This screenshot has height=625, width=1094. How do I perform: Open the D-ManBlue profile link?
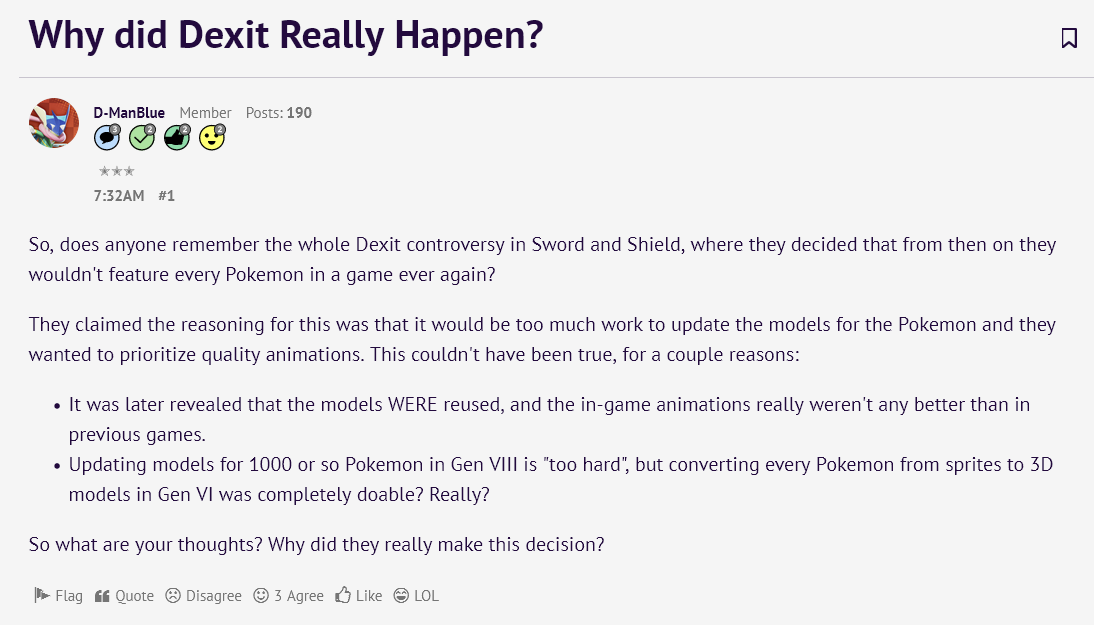coord(129,112)
